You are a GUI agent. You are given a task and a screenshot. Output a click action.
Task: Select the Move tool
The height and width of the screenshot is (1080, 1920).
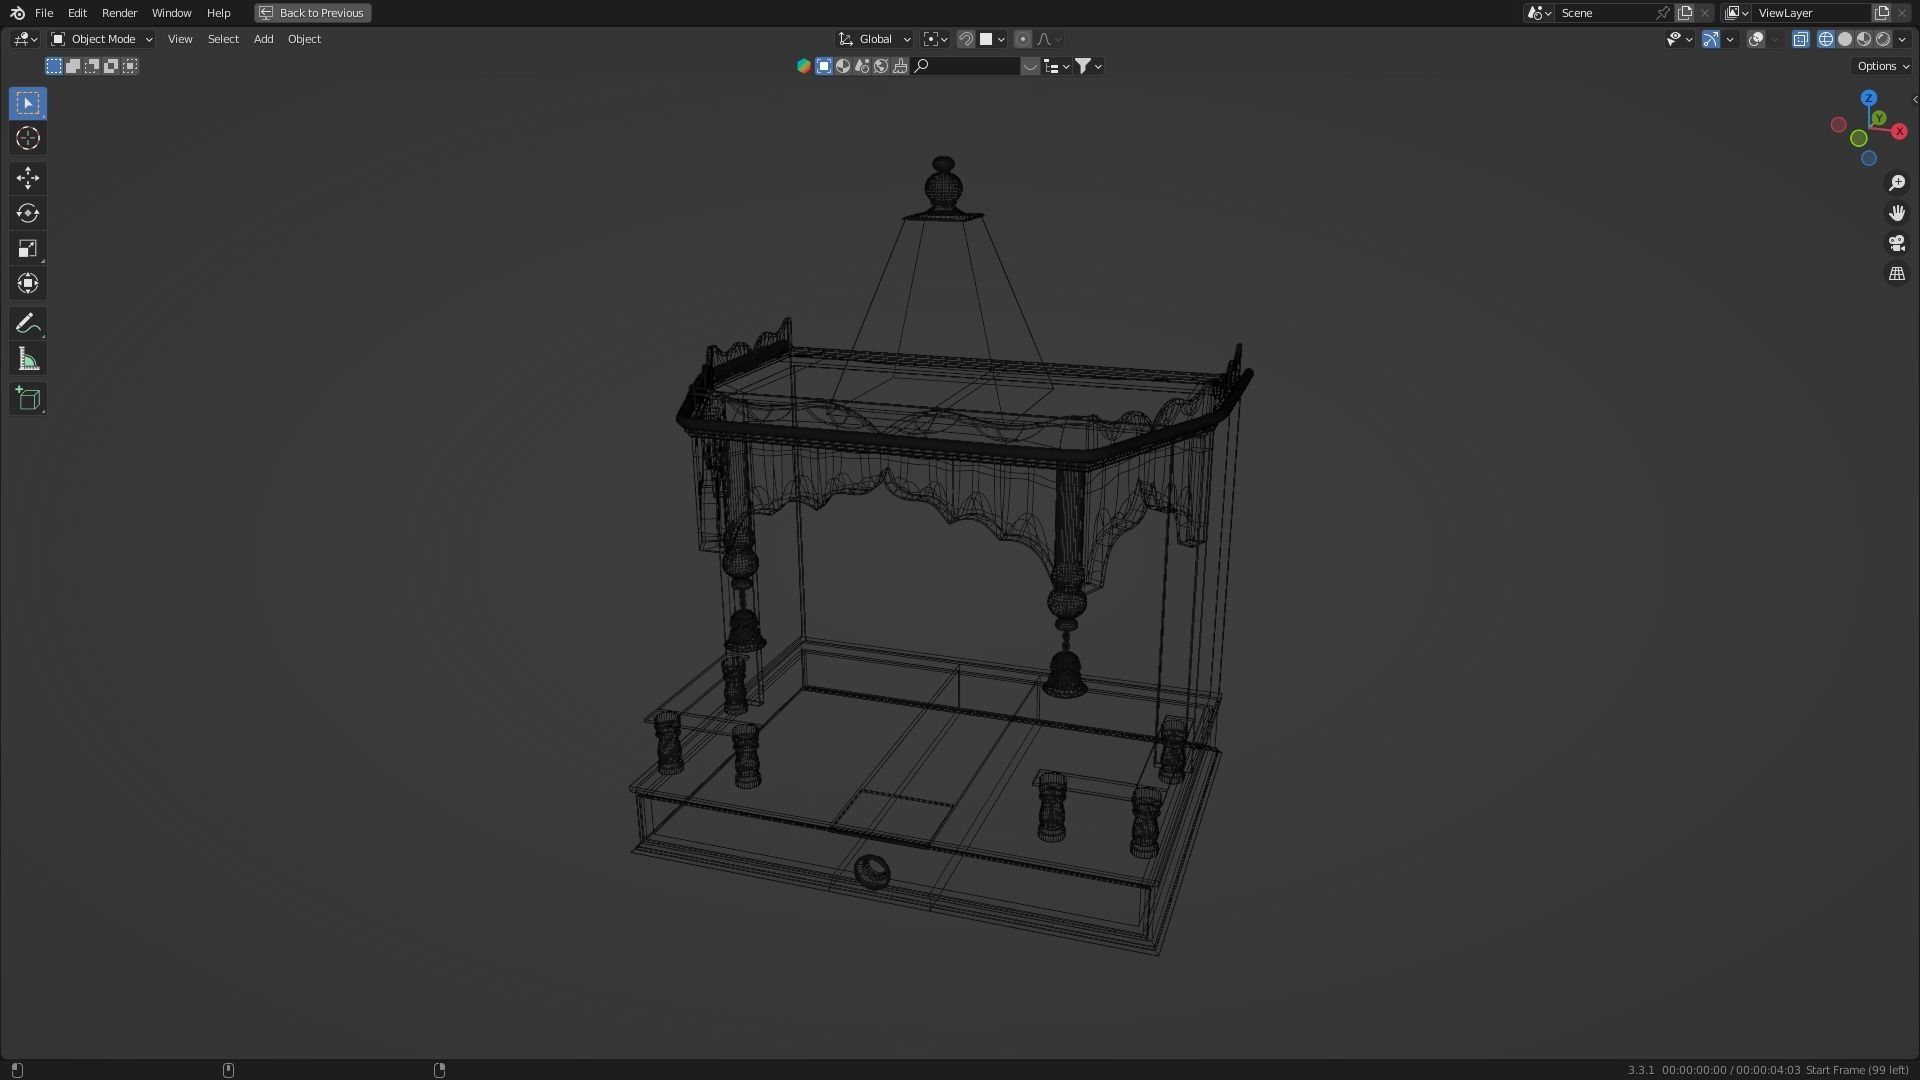click(x=27, y=178)
